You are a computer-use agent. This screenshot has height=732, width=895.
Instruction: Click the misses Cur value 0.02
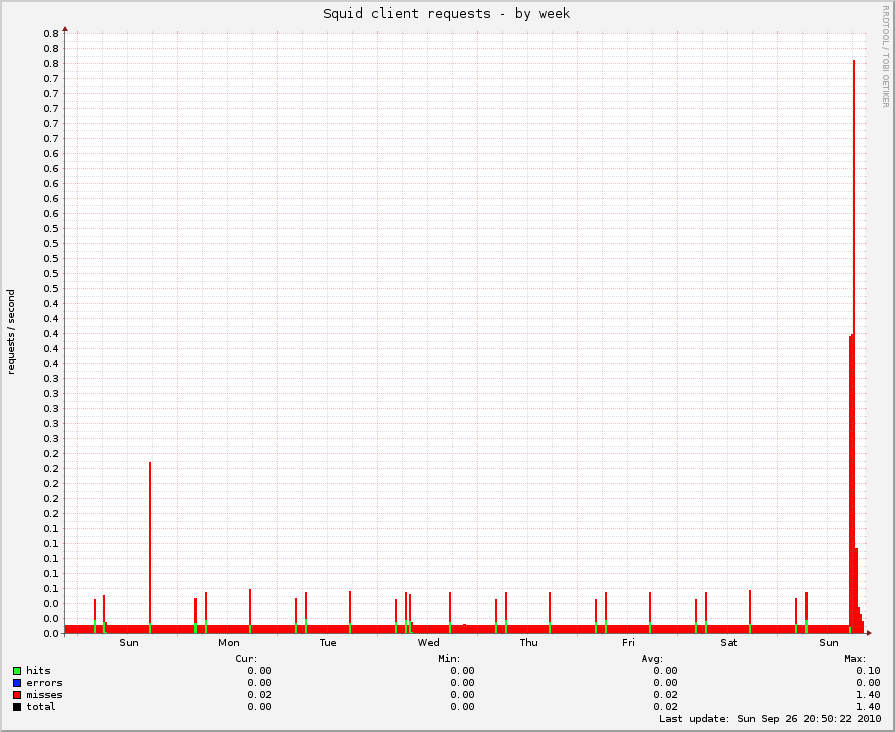[259, 695]
